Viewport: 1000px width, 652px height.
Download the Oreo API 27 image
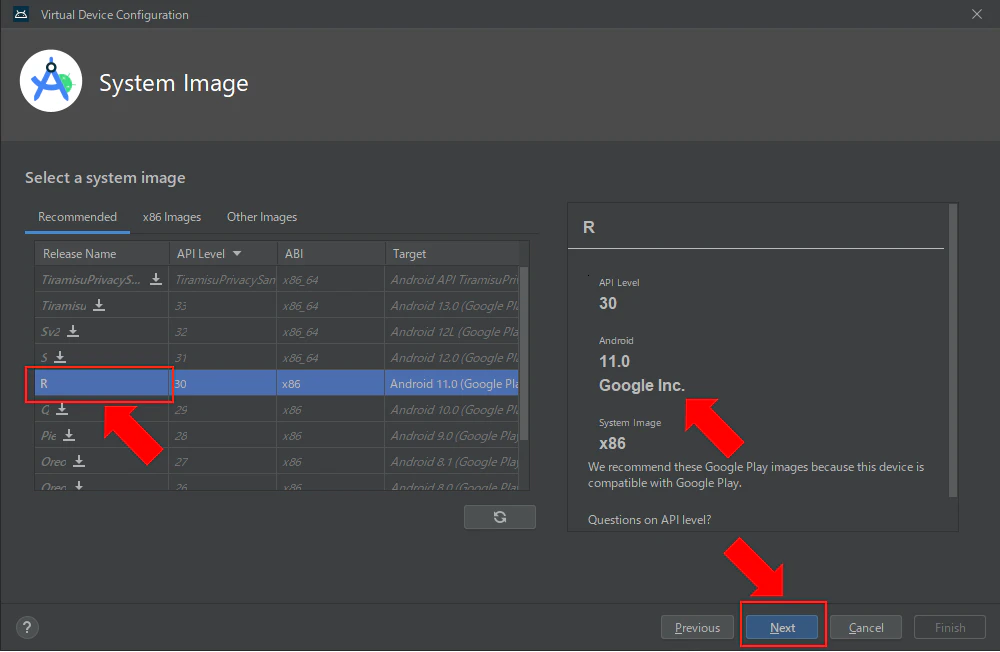[78, 461]
